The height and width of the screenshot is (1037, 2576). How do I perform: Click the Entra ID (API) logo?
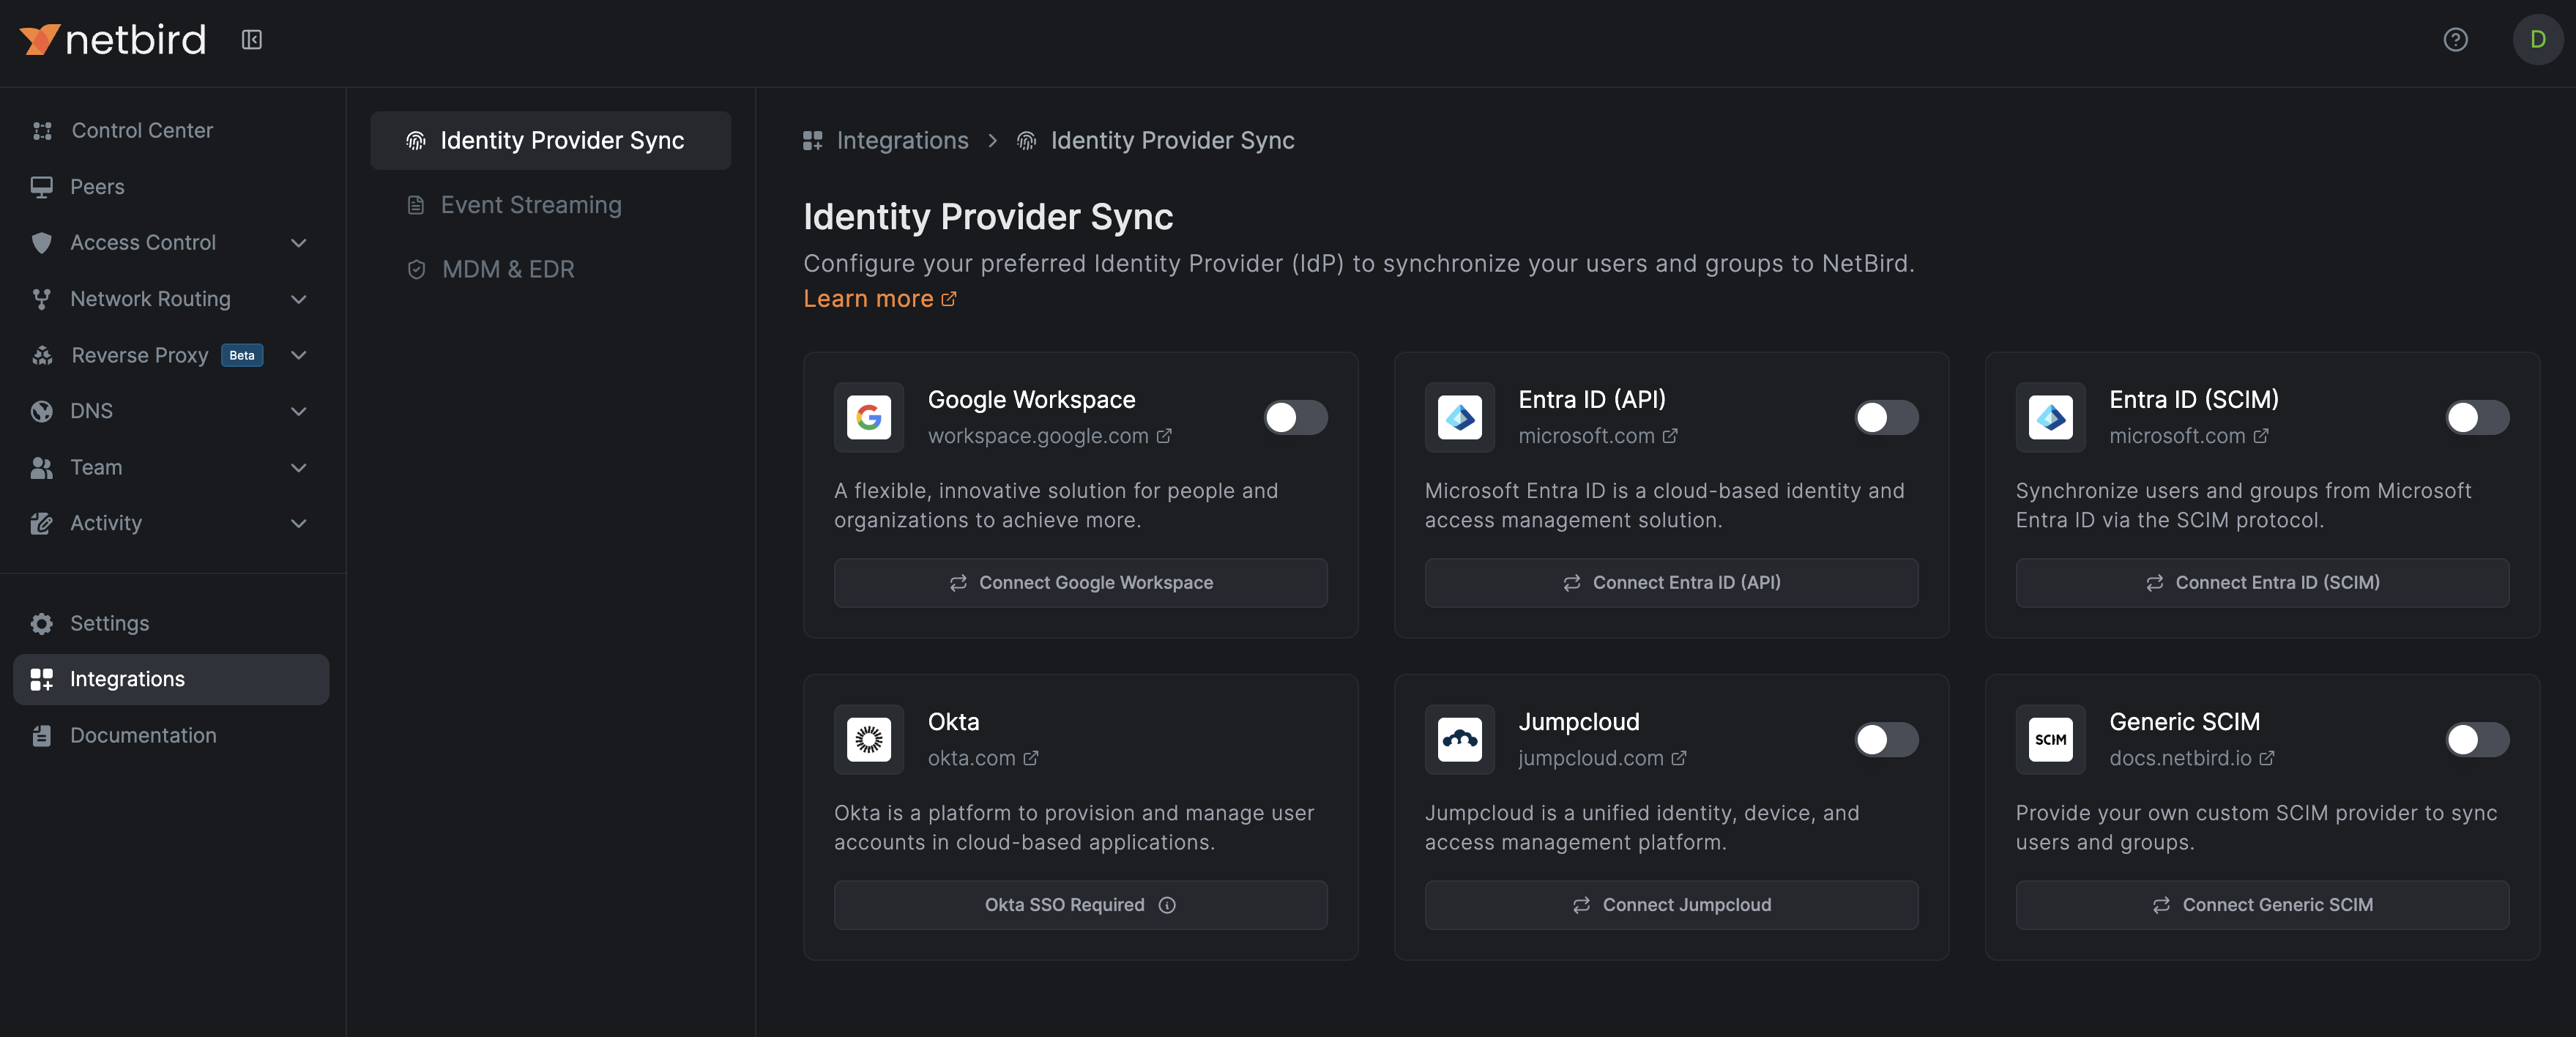tap(1459, 417)
